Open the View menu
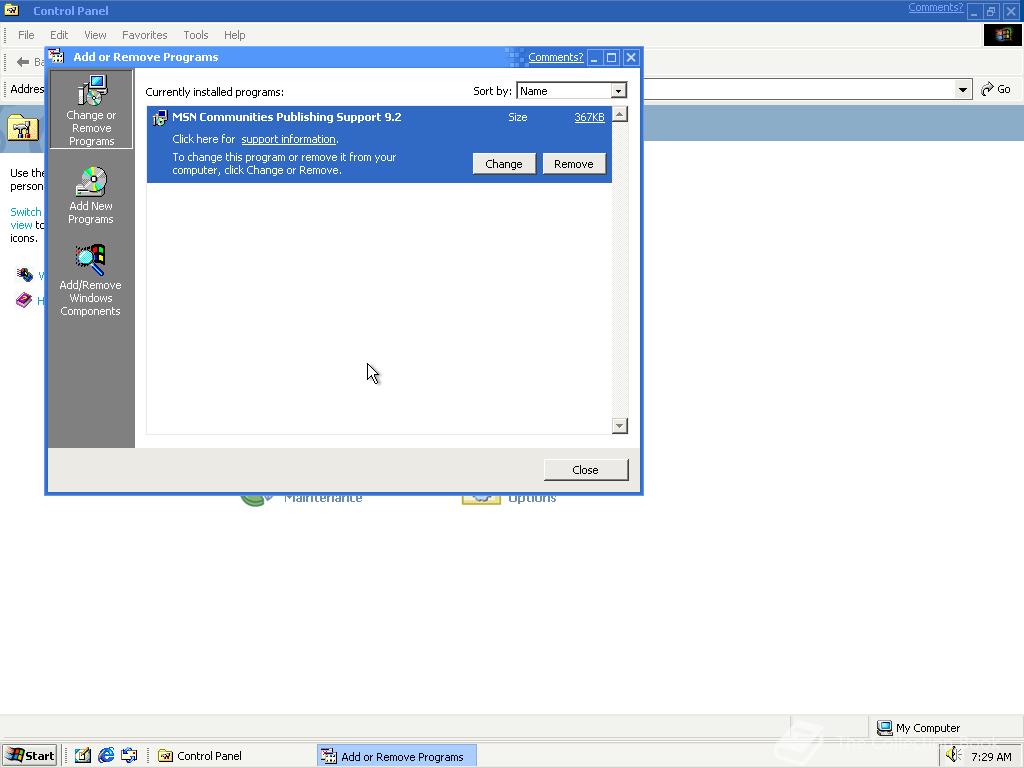This screenshot has height=768, width=1024. [x=95, y=35]
